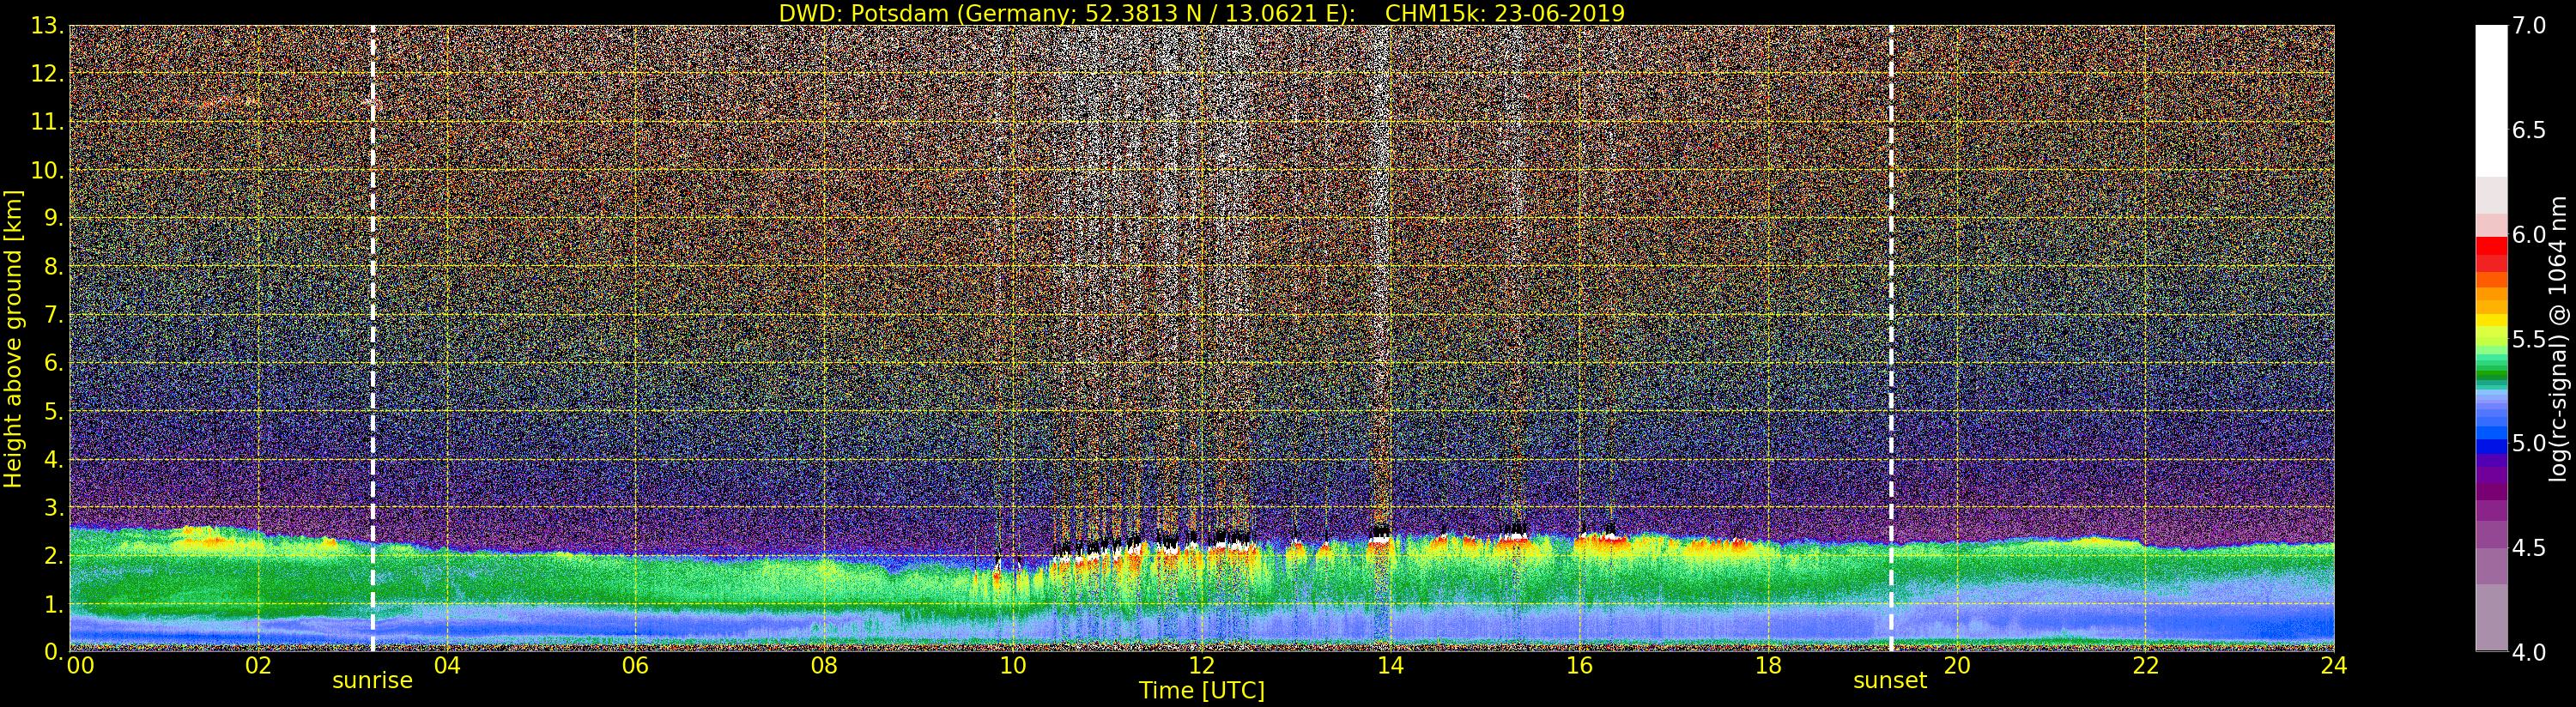Image resolution: width=2576 pixels, height=707 pixels.
Task: Click the '5.' height tick label
Action: (x=54, y=411)
